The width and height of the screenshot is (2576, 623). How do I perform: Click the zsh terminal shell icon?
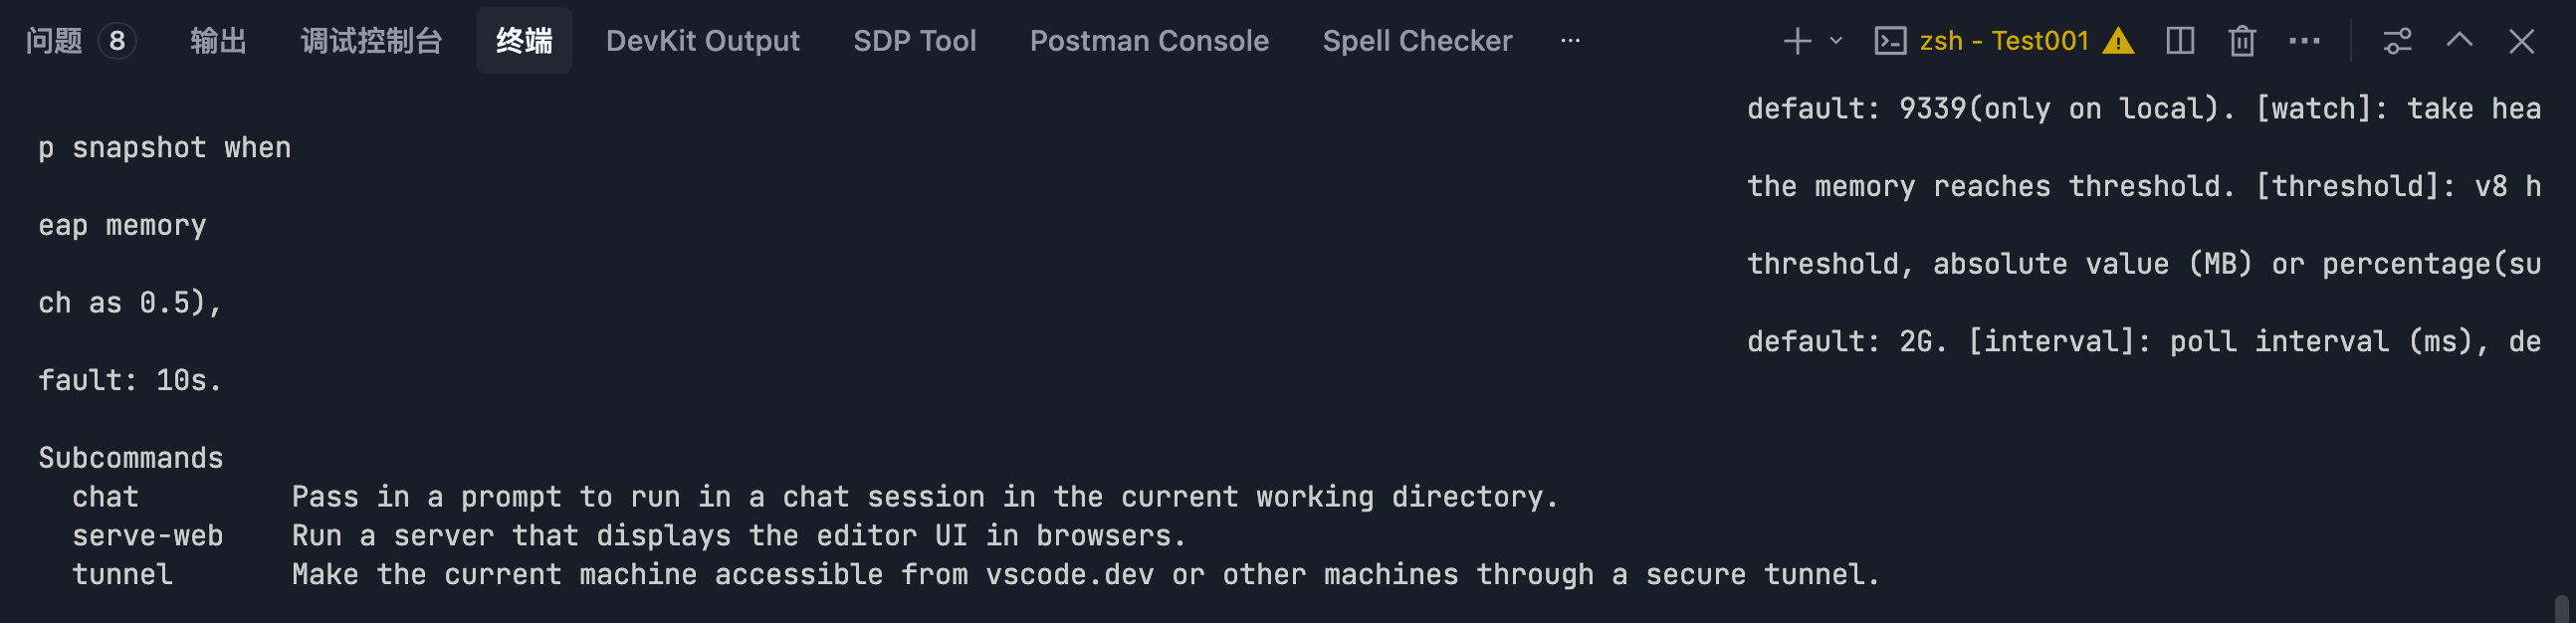(x=1889, y=41)
